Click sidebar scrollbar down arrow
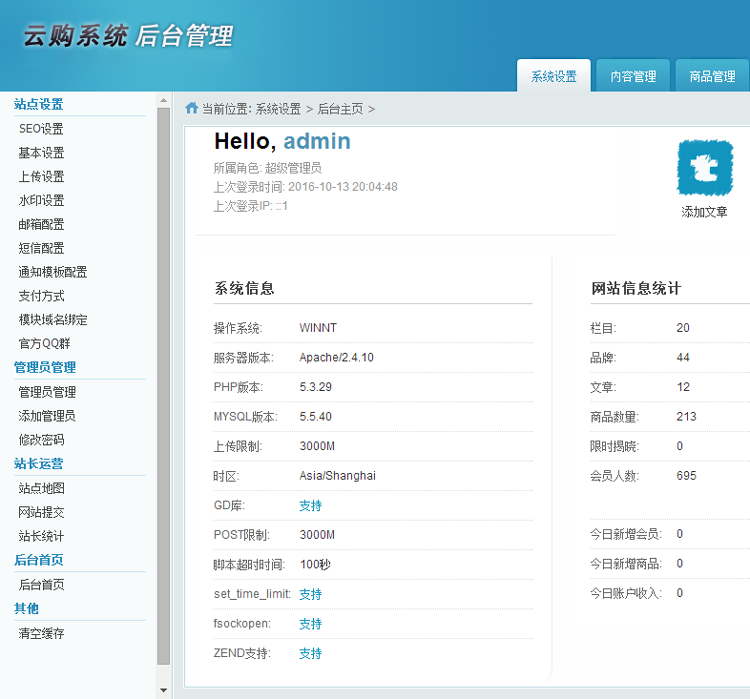The image size is (750, 699). pyautogui.click(x=164, y=690)
